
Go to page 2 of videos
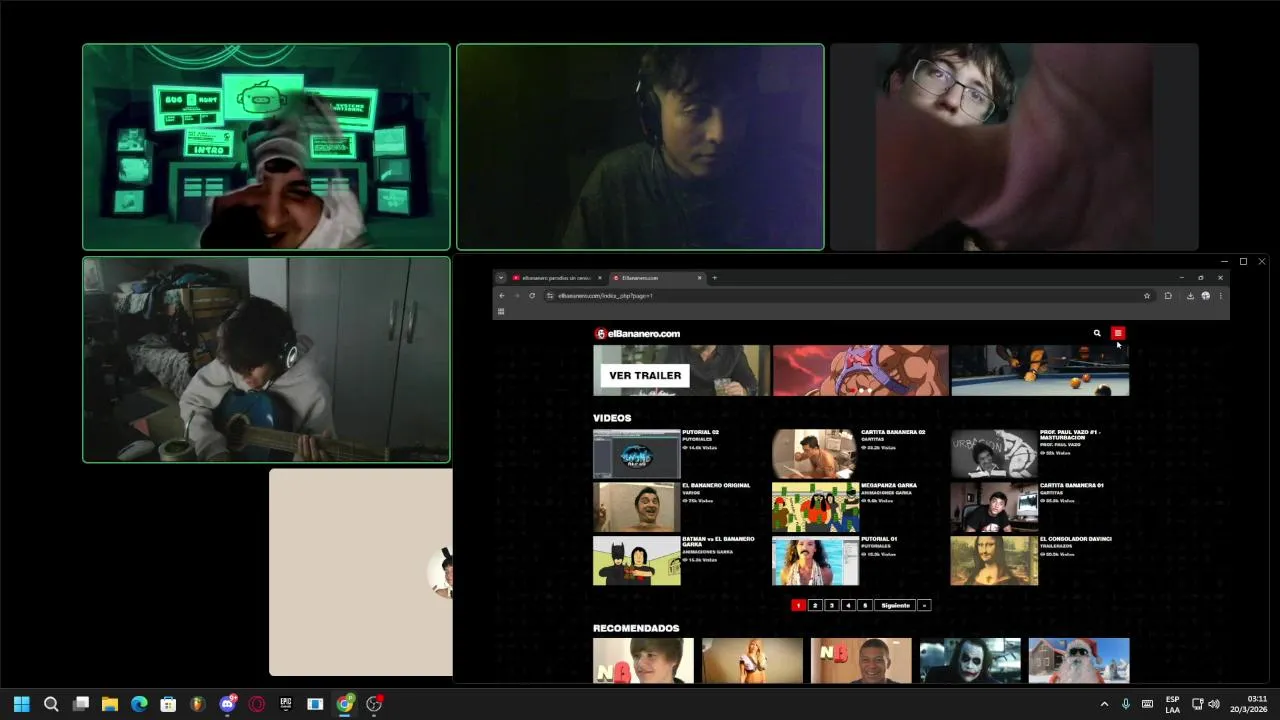(x=815, y=605)
